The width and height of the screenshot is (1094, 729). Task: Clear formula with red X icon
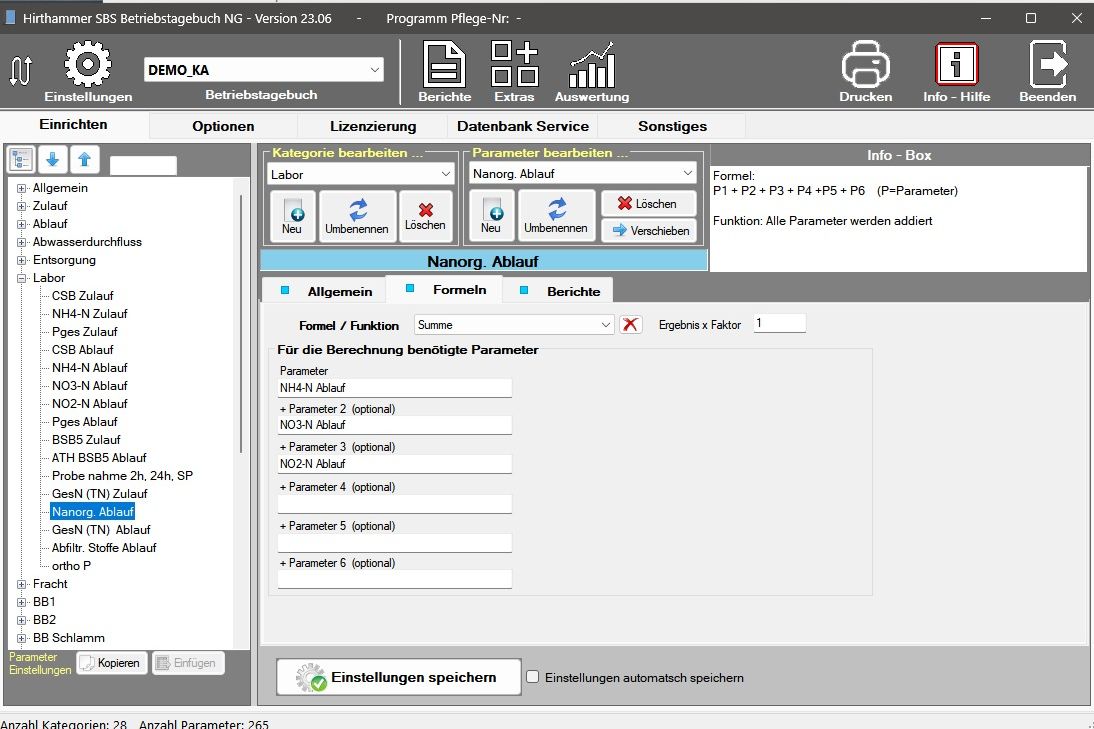[x=631, y=325]
